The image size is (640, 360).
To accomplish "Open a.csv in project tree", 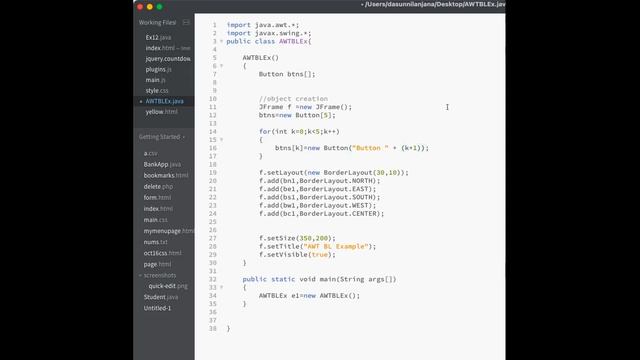I will [150, 153].
